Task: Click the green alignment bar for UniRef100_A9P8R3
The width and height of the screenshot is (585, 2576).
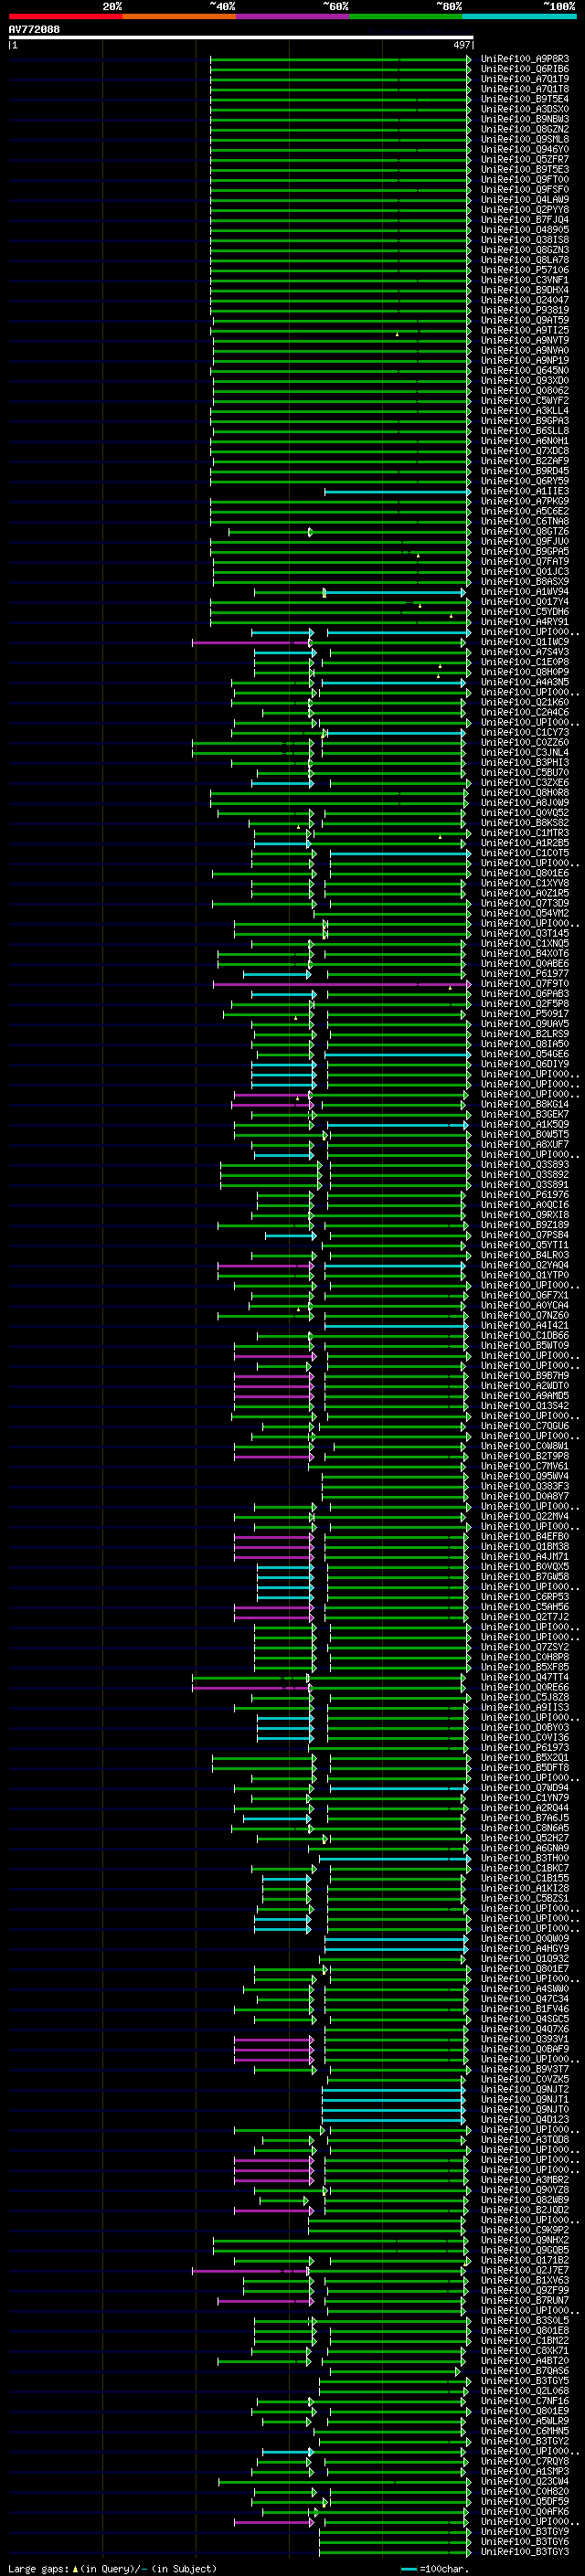Action: coord(340,60)
